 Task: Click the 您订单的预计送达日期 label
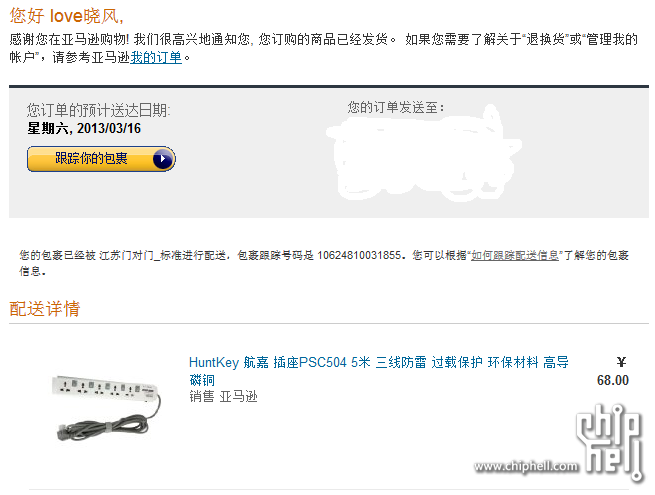tap(99, 110)
